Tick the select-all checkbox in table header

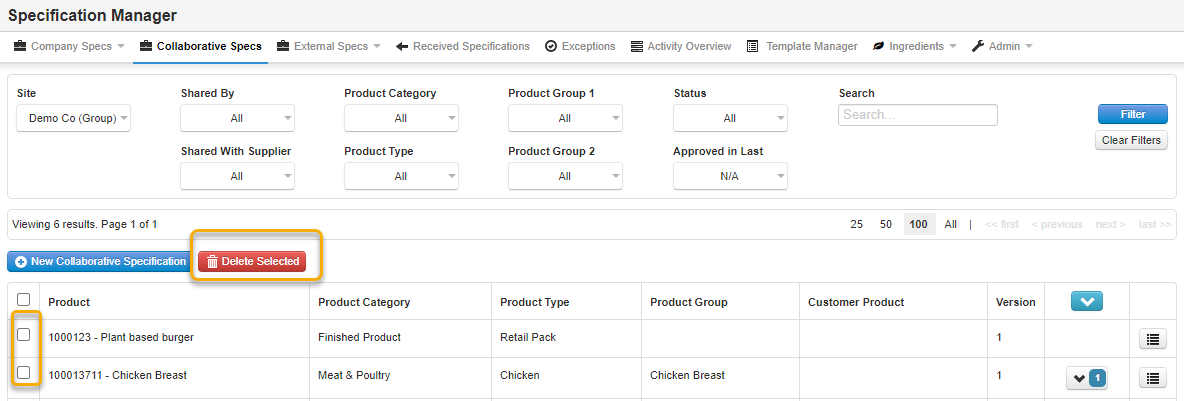click(x=24, y=299)
